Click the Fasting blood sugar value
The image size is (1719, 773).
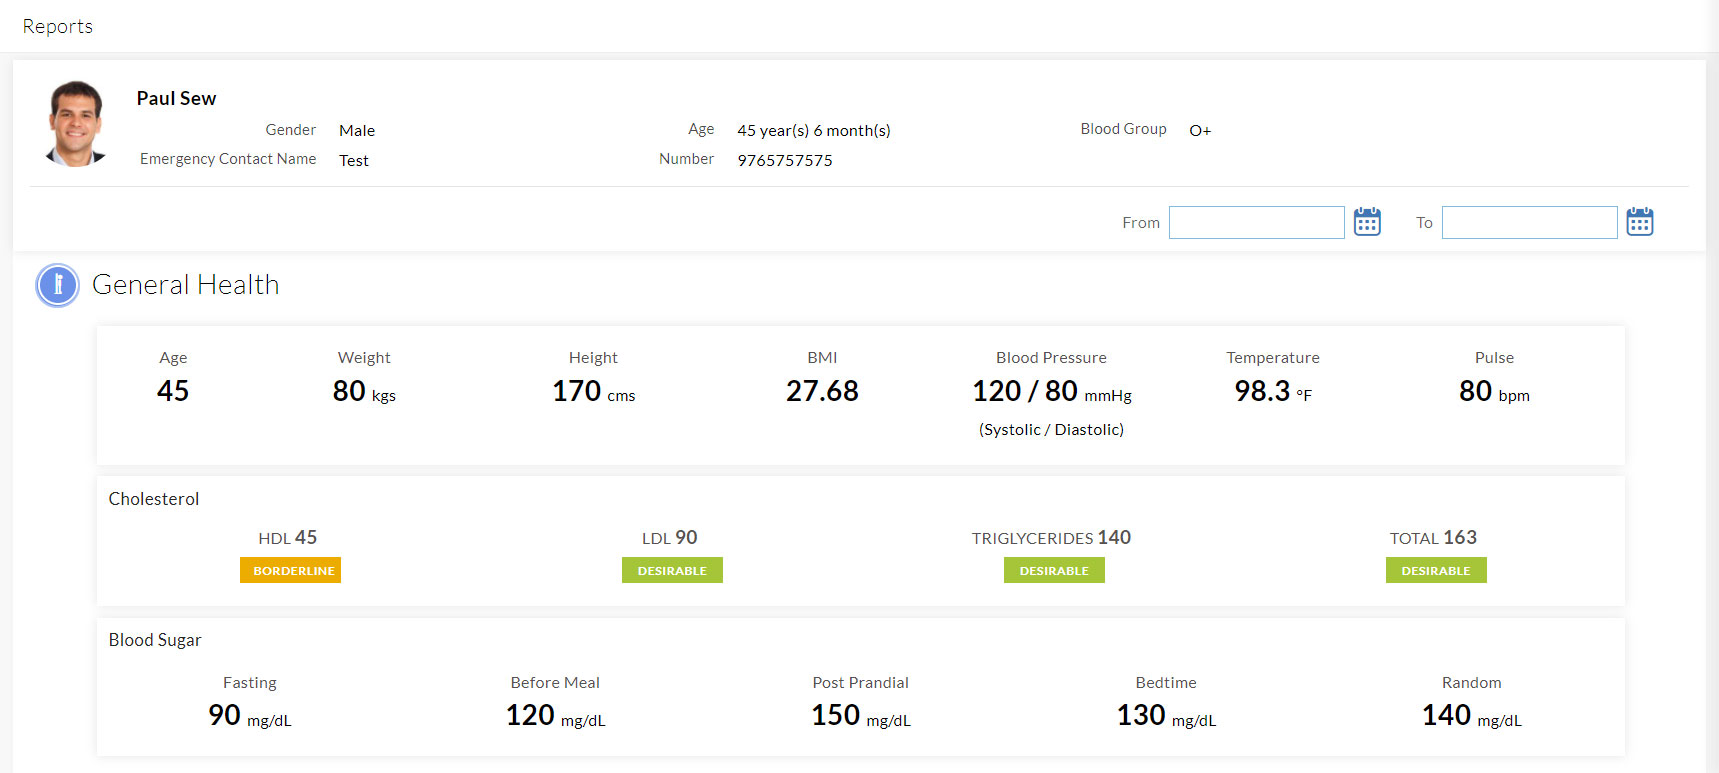226,716
